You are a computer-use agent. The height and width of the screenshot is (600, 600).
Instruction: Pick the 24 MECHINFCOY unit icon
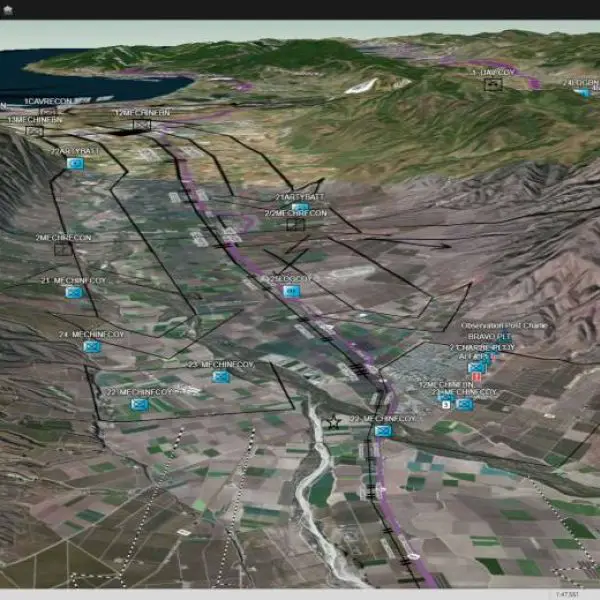click(x=92, y=346)
